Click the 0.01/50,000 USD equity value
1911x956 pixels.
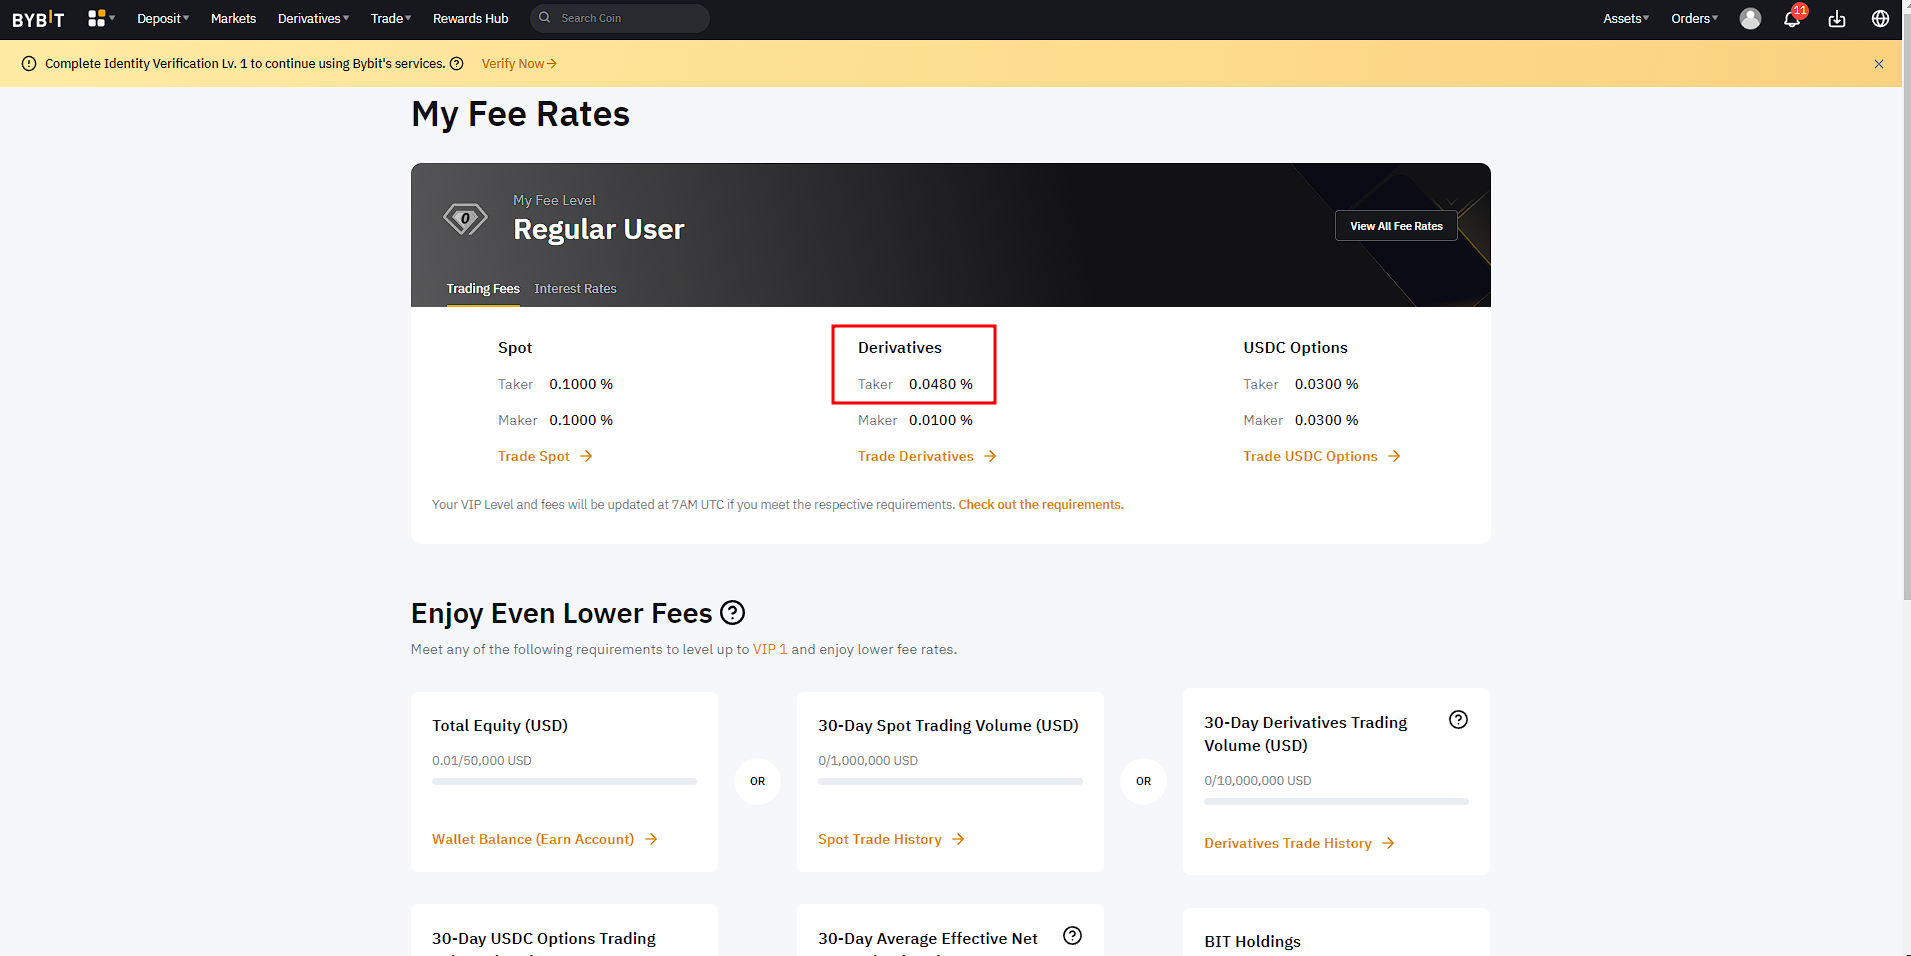(482, 761)
